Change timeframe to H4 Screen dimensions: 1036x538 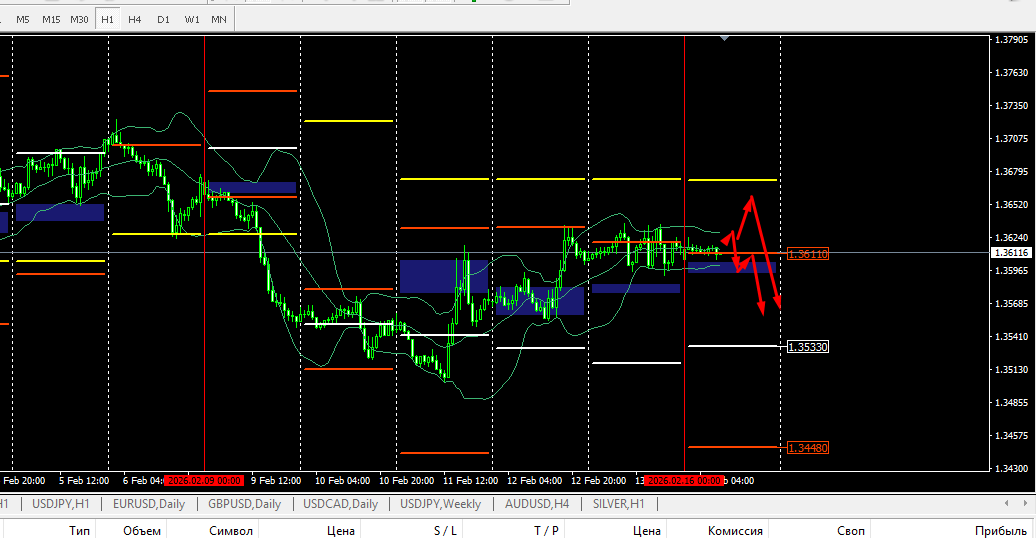135,19
